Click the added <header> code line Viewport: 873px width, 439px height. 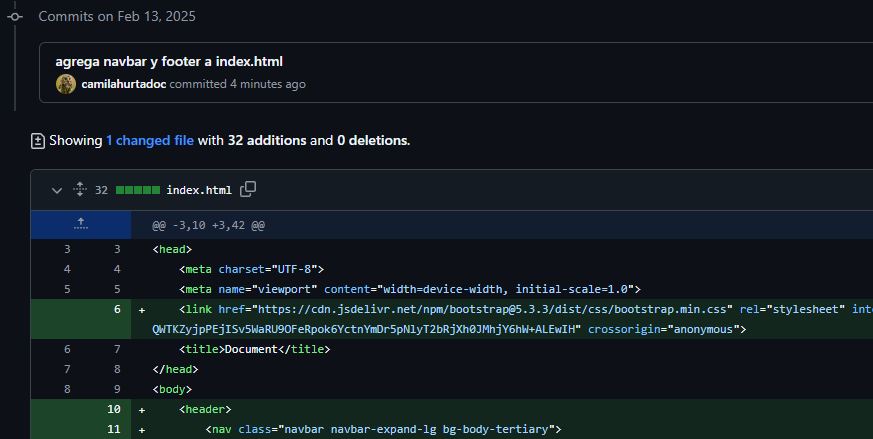click(205, 409)
